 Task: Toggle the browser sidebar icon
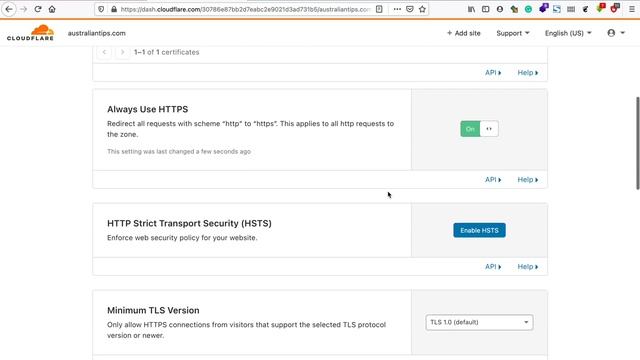coord(486,9)
